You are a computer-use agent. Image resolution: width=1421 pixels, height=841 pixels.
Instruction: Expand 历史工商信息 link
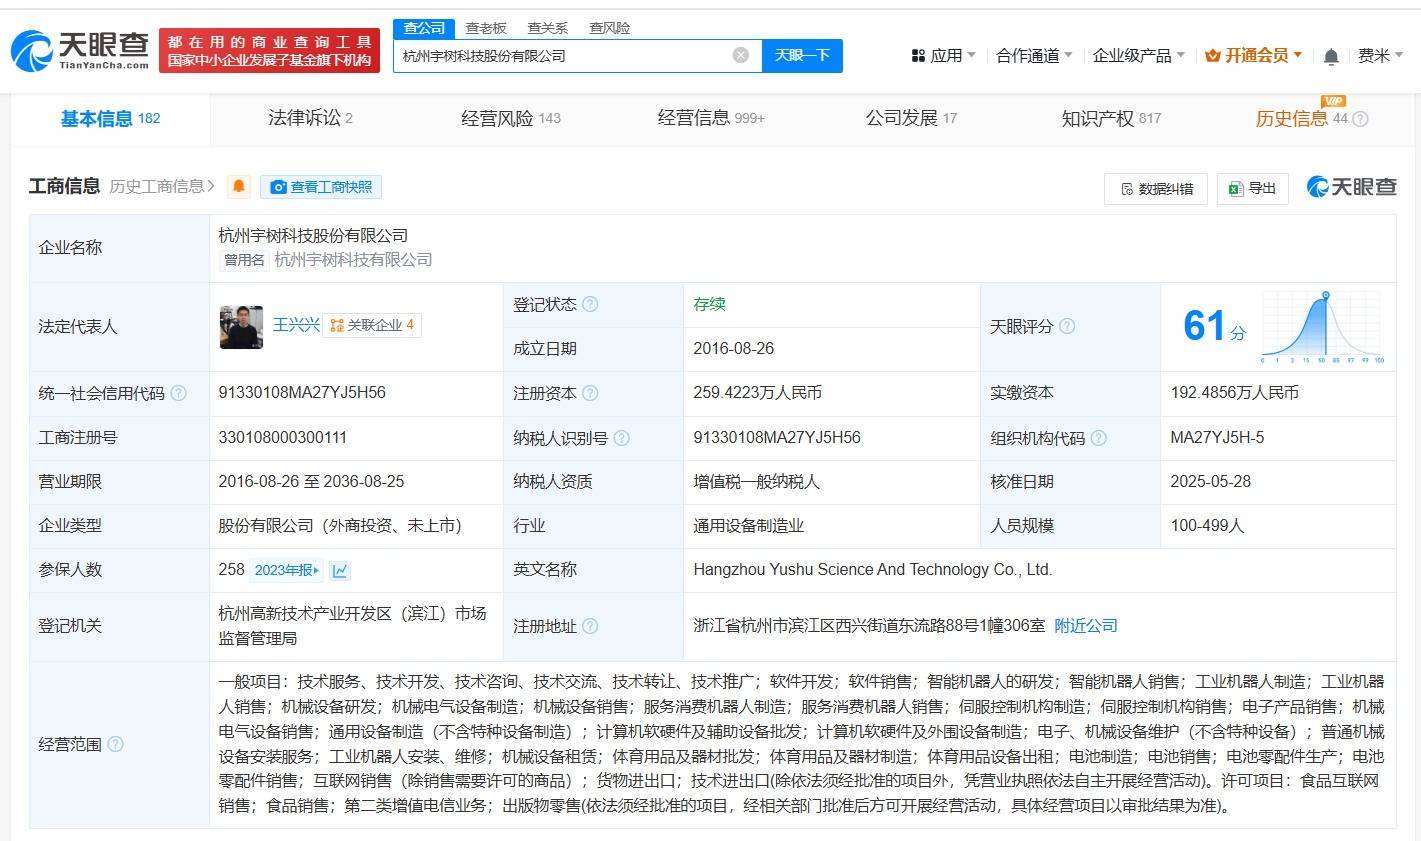162,186
